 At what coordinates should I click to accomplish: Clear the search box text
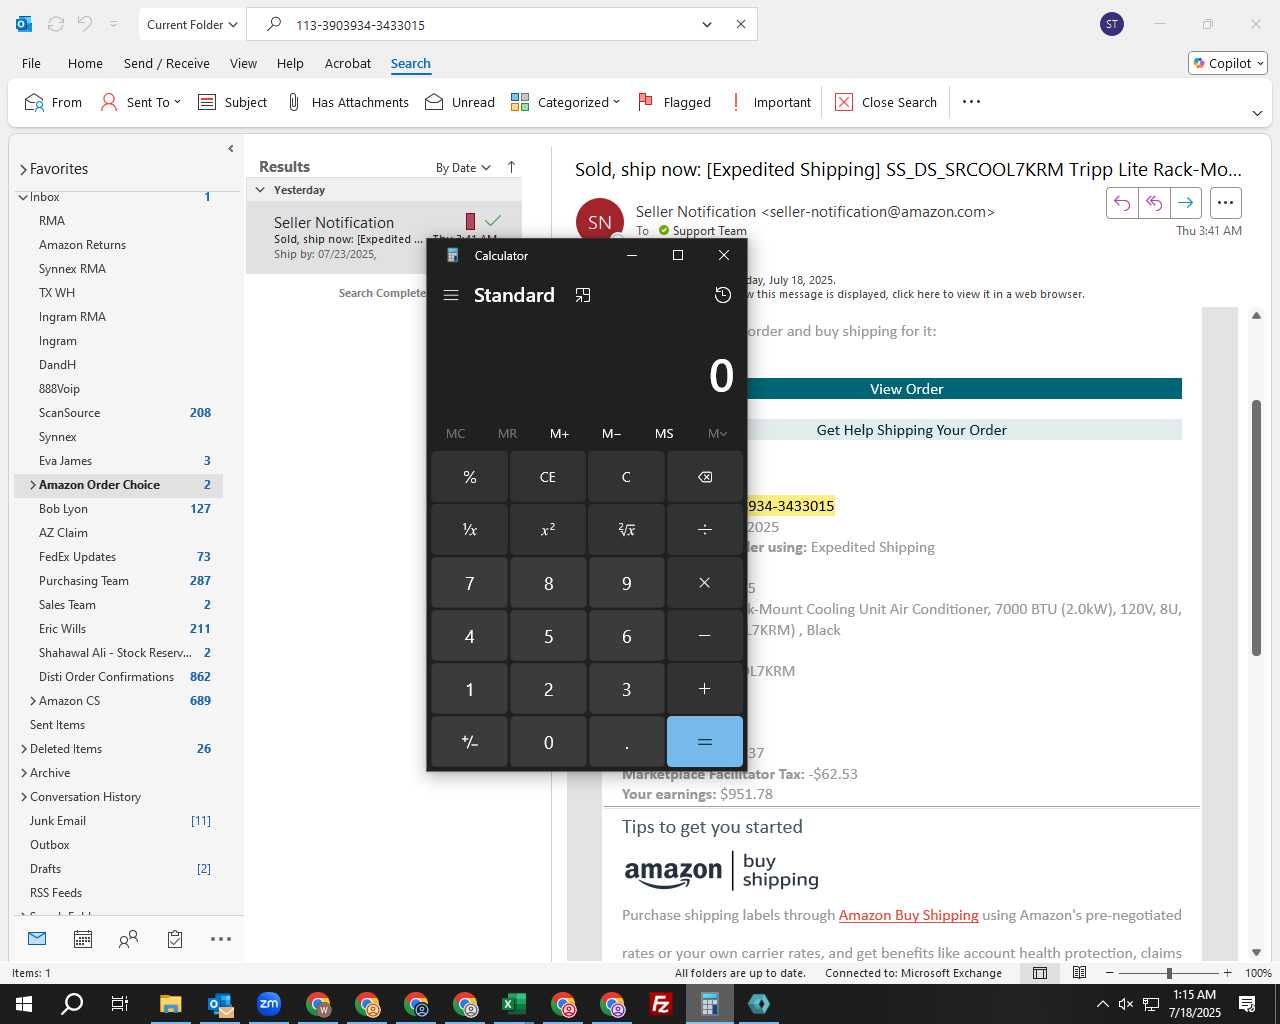pos(741,24)
